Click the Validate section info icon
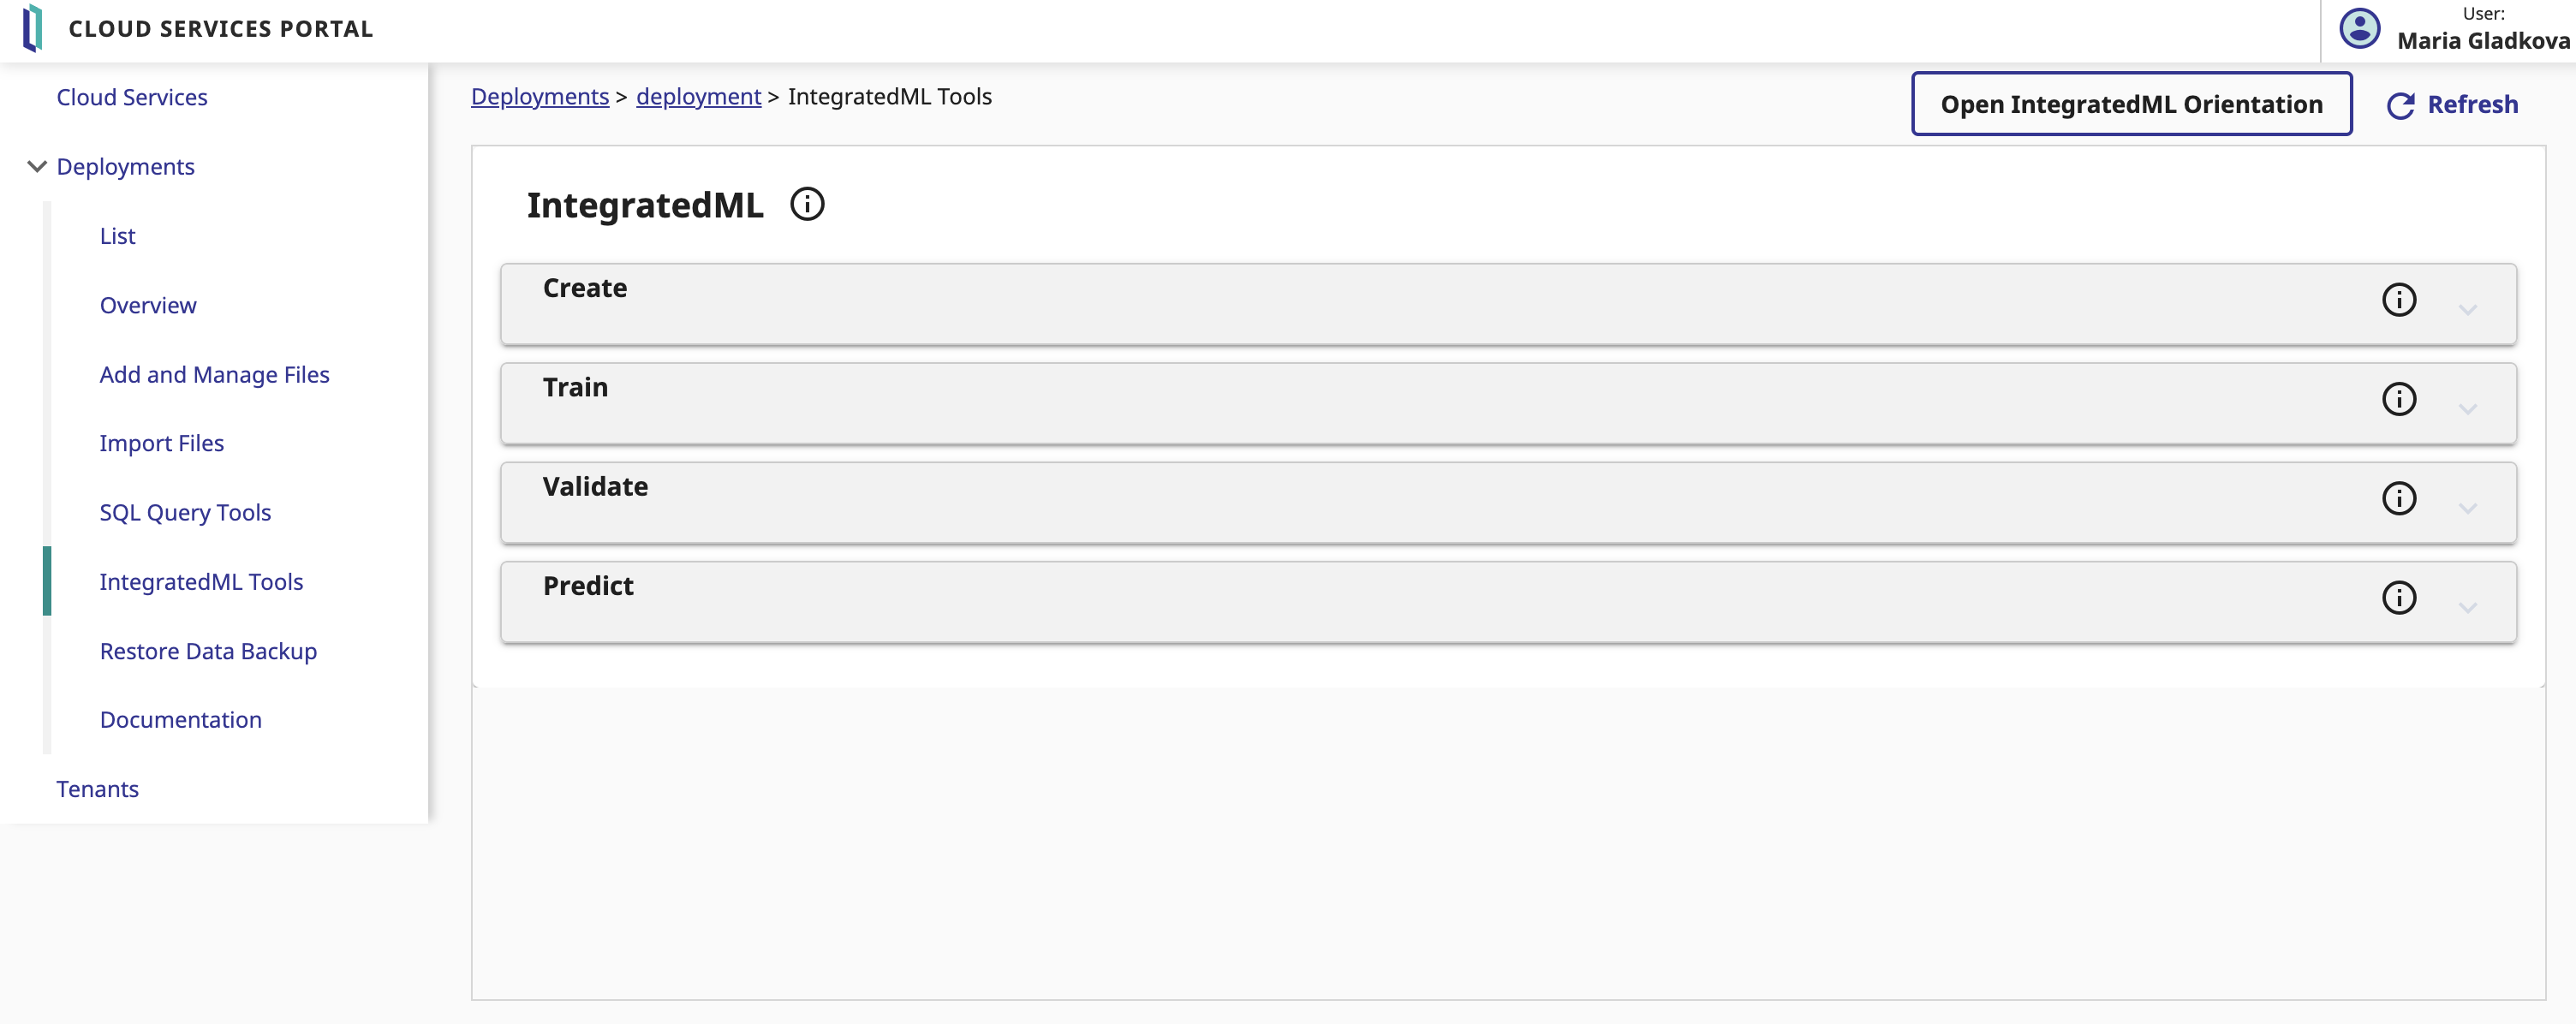Viewport: 2576px width, 1024px height. [2398, 498]
